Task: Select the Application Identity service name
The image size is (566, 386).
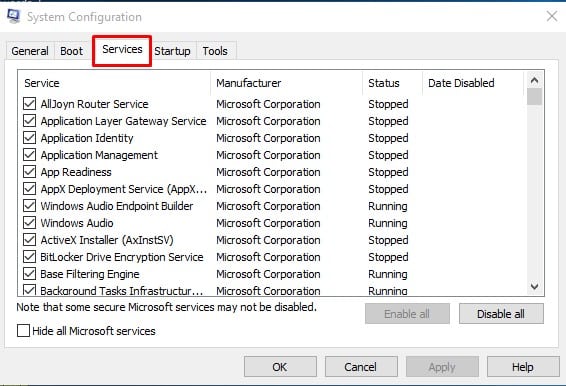Action: click(87, 138)
